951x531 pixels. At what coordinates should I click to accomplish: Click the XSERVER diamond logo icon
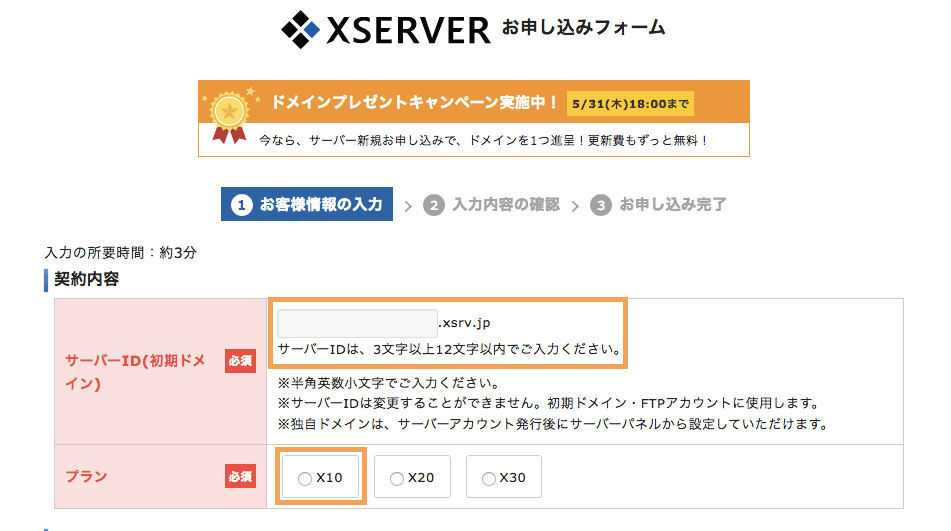coord(300,29)
